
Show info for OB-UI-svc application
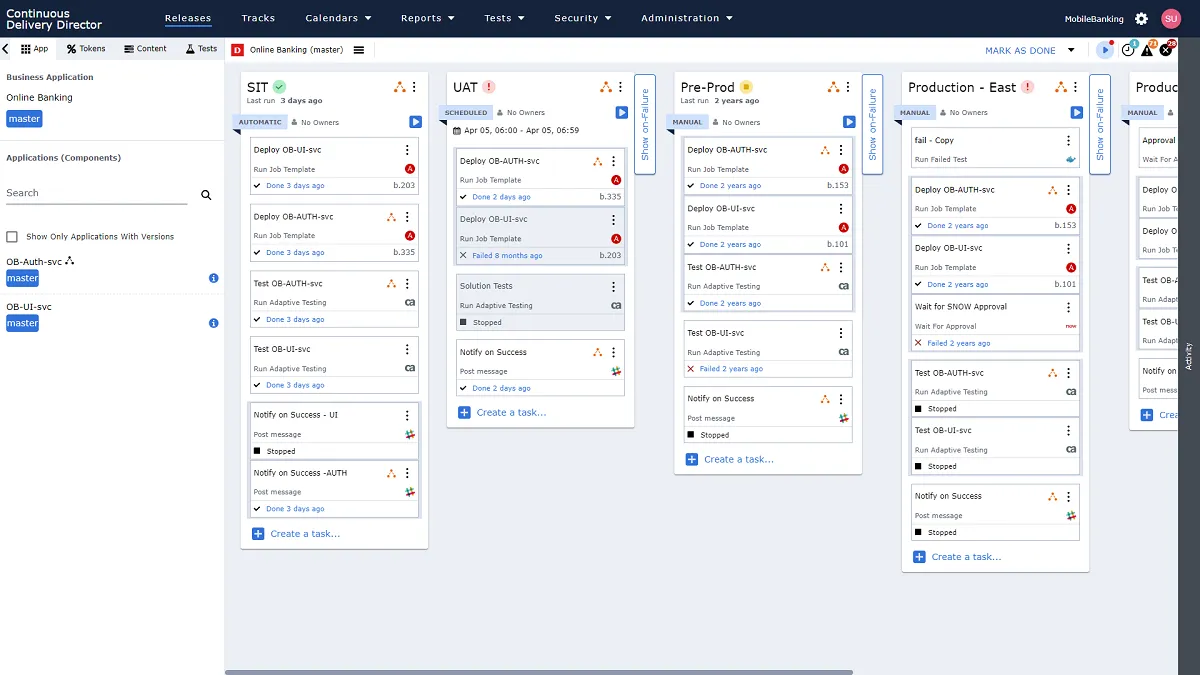[x=214, y=323]
